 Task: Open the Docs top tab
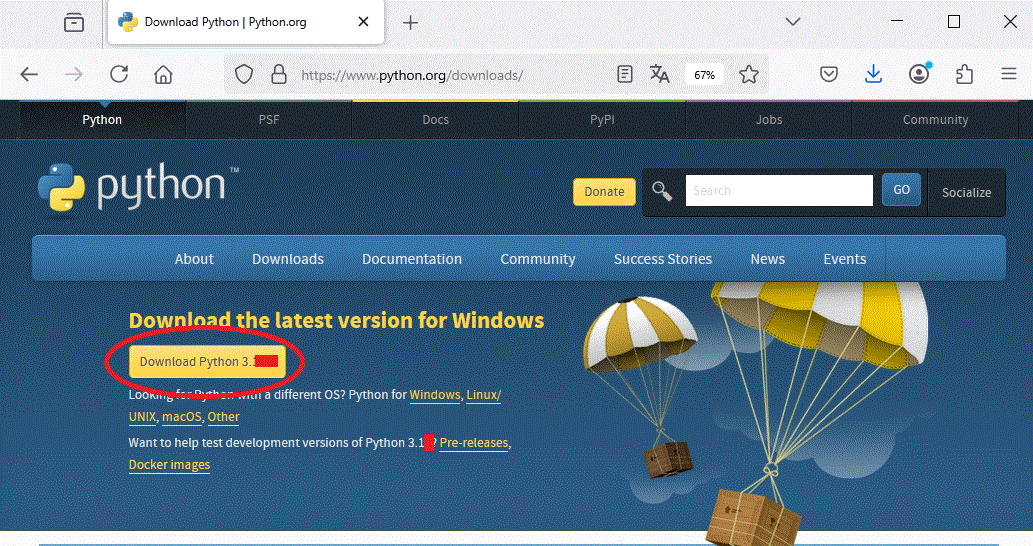[435, 120]
